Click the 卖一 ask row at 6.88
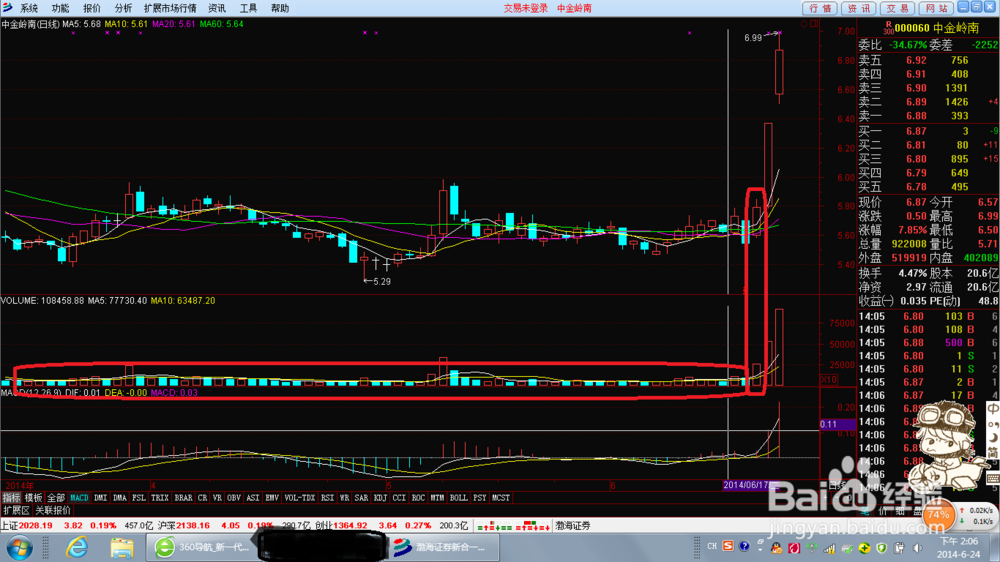Image resolution: width=1000 pixels, height=562 pixels. (928, 115)
